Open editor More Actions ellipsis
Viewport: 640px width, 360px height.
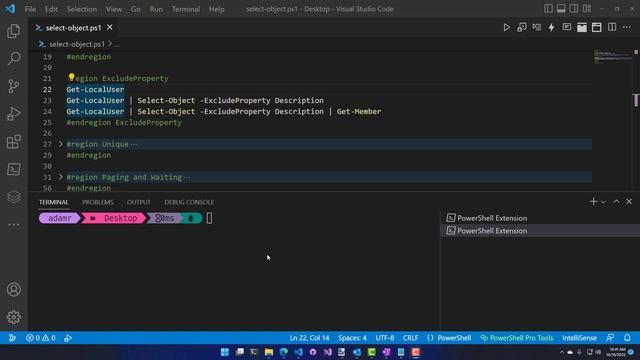tap(627, 27)
